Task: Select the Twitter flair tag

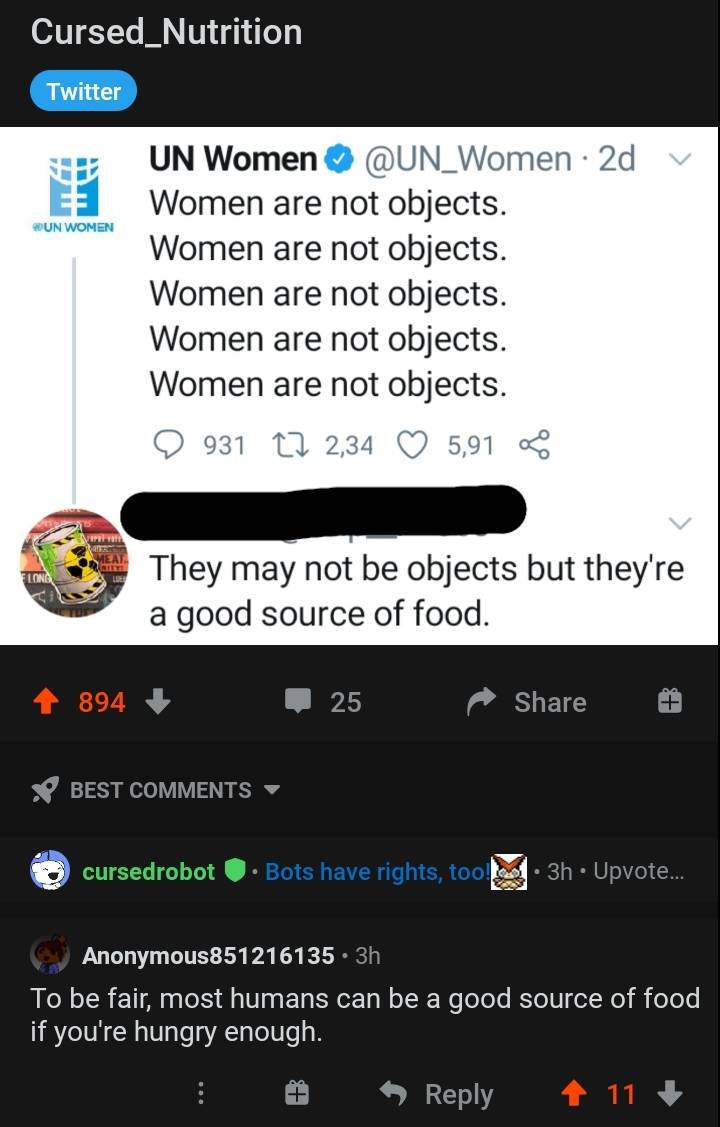Action: coord(83,91)
